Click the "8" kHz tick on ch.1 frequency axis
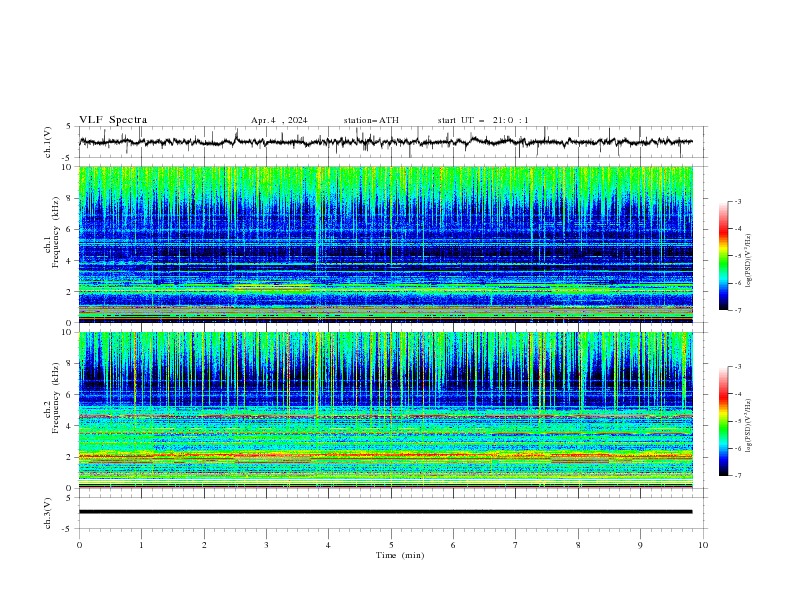Screen dimensions: 792x612 click(x=69, y=198)
